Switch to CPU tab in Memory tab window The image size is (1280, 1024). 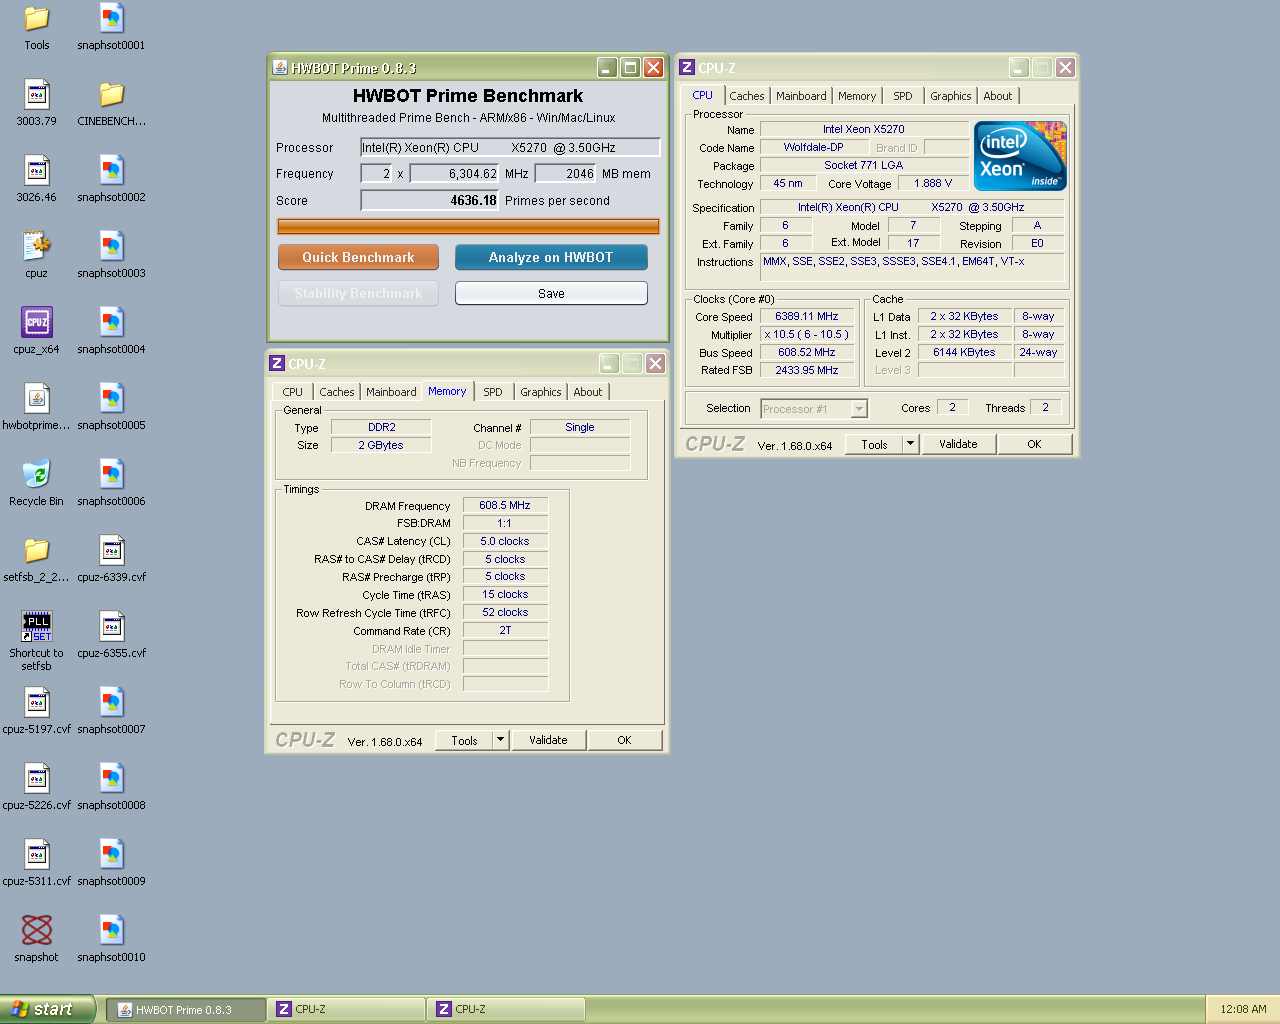point(292,392)
